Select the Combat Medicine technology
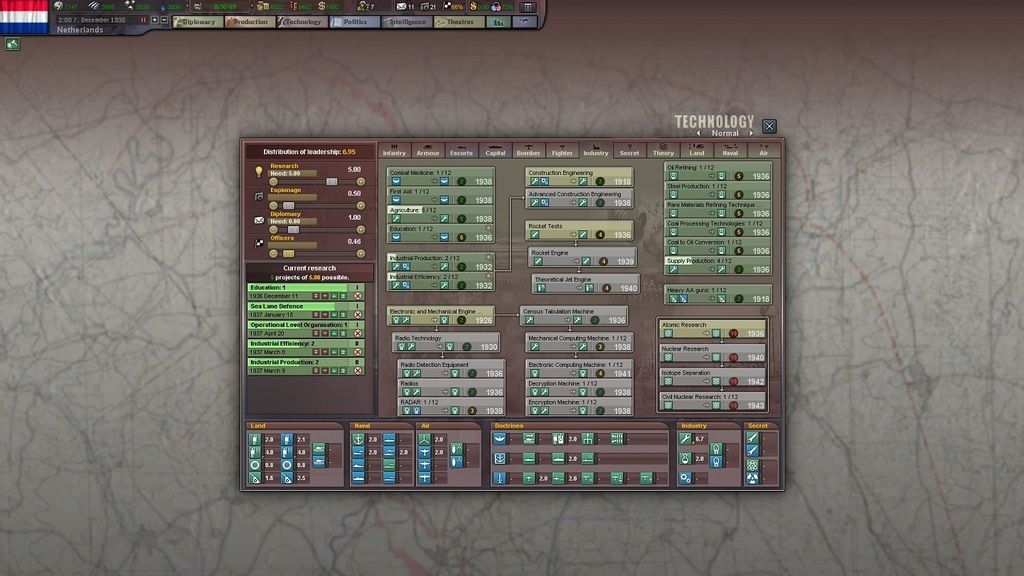1024x576 pixels. tap(440, 177)
